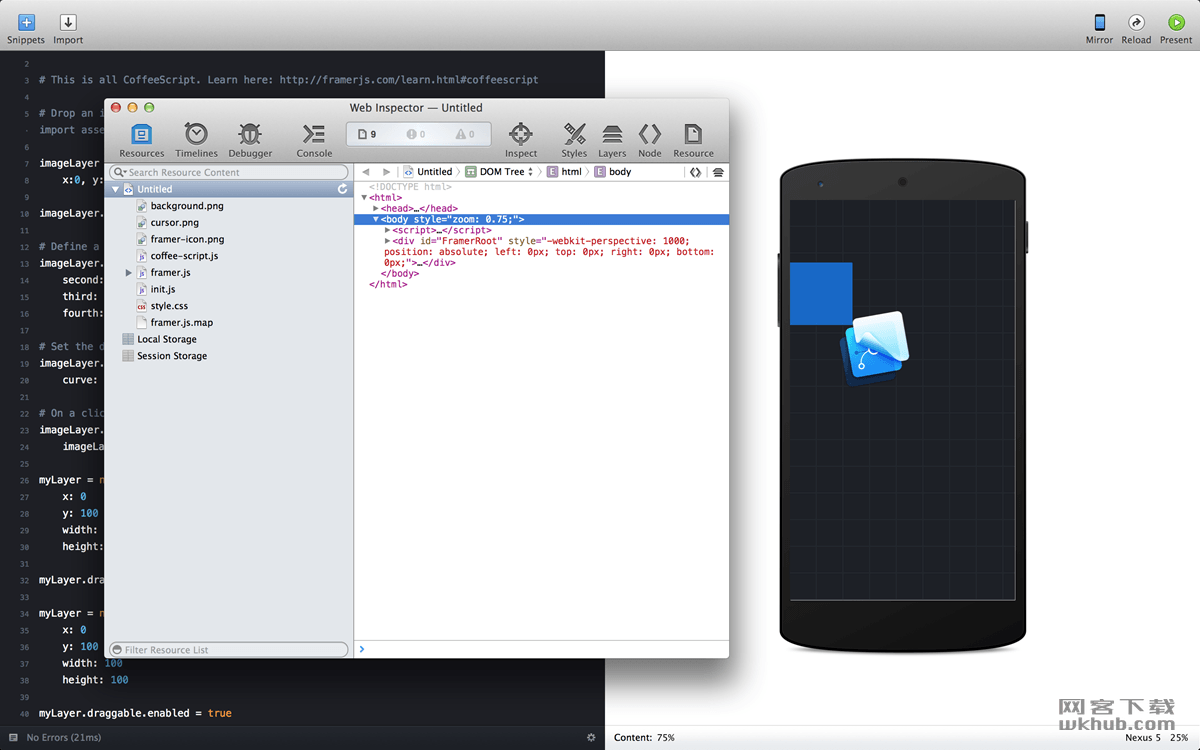The width and height of the screenshot is (1200, 750).
Task: Click the Filter Resource List field
Action: pos(229,649)
